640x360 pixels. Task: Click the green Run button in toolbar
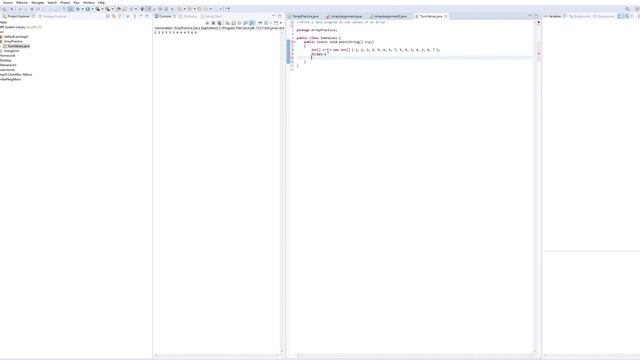(x=87, y=9)
